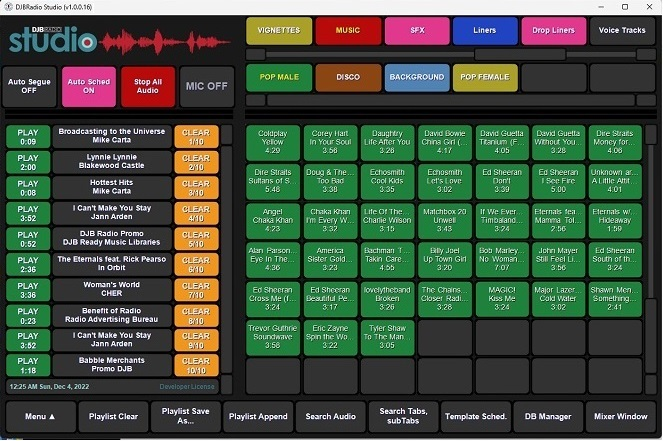Click Playlist Append button

258,416
